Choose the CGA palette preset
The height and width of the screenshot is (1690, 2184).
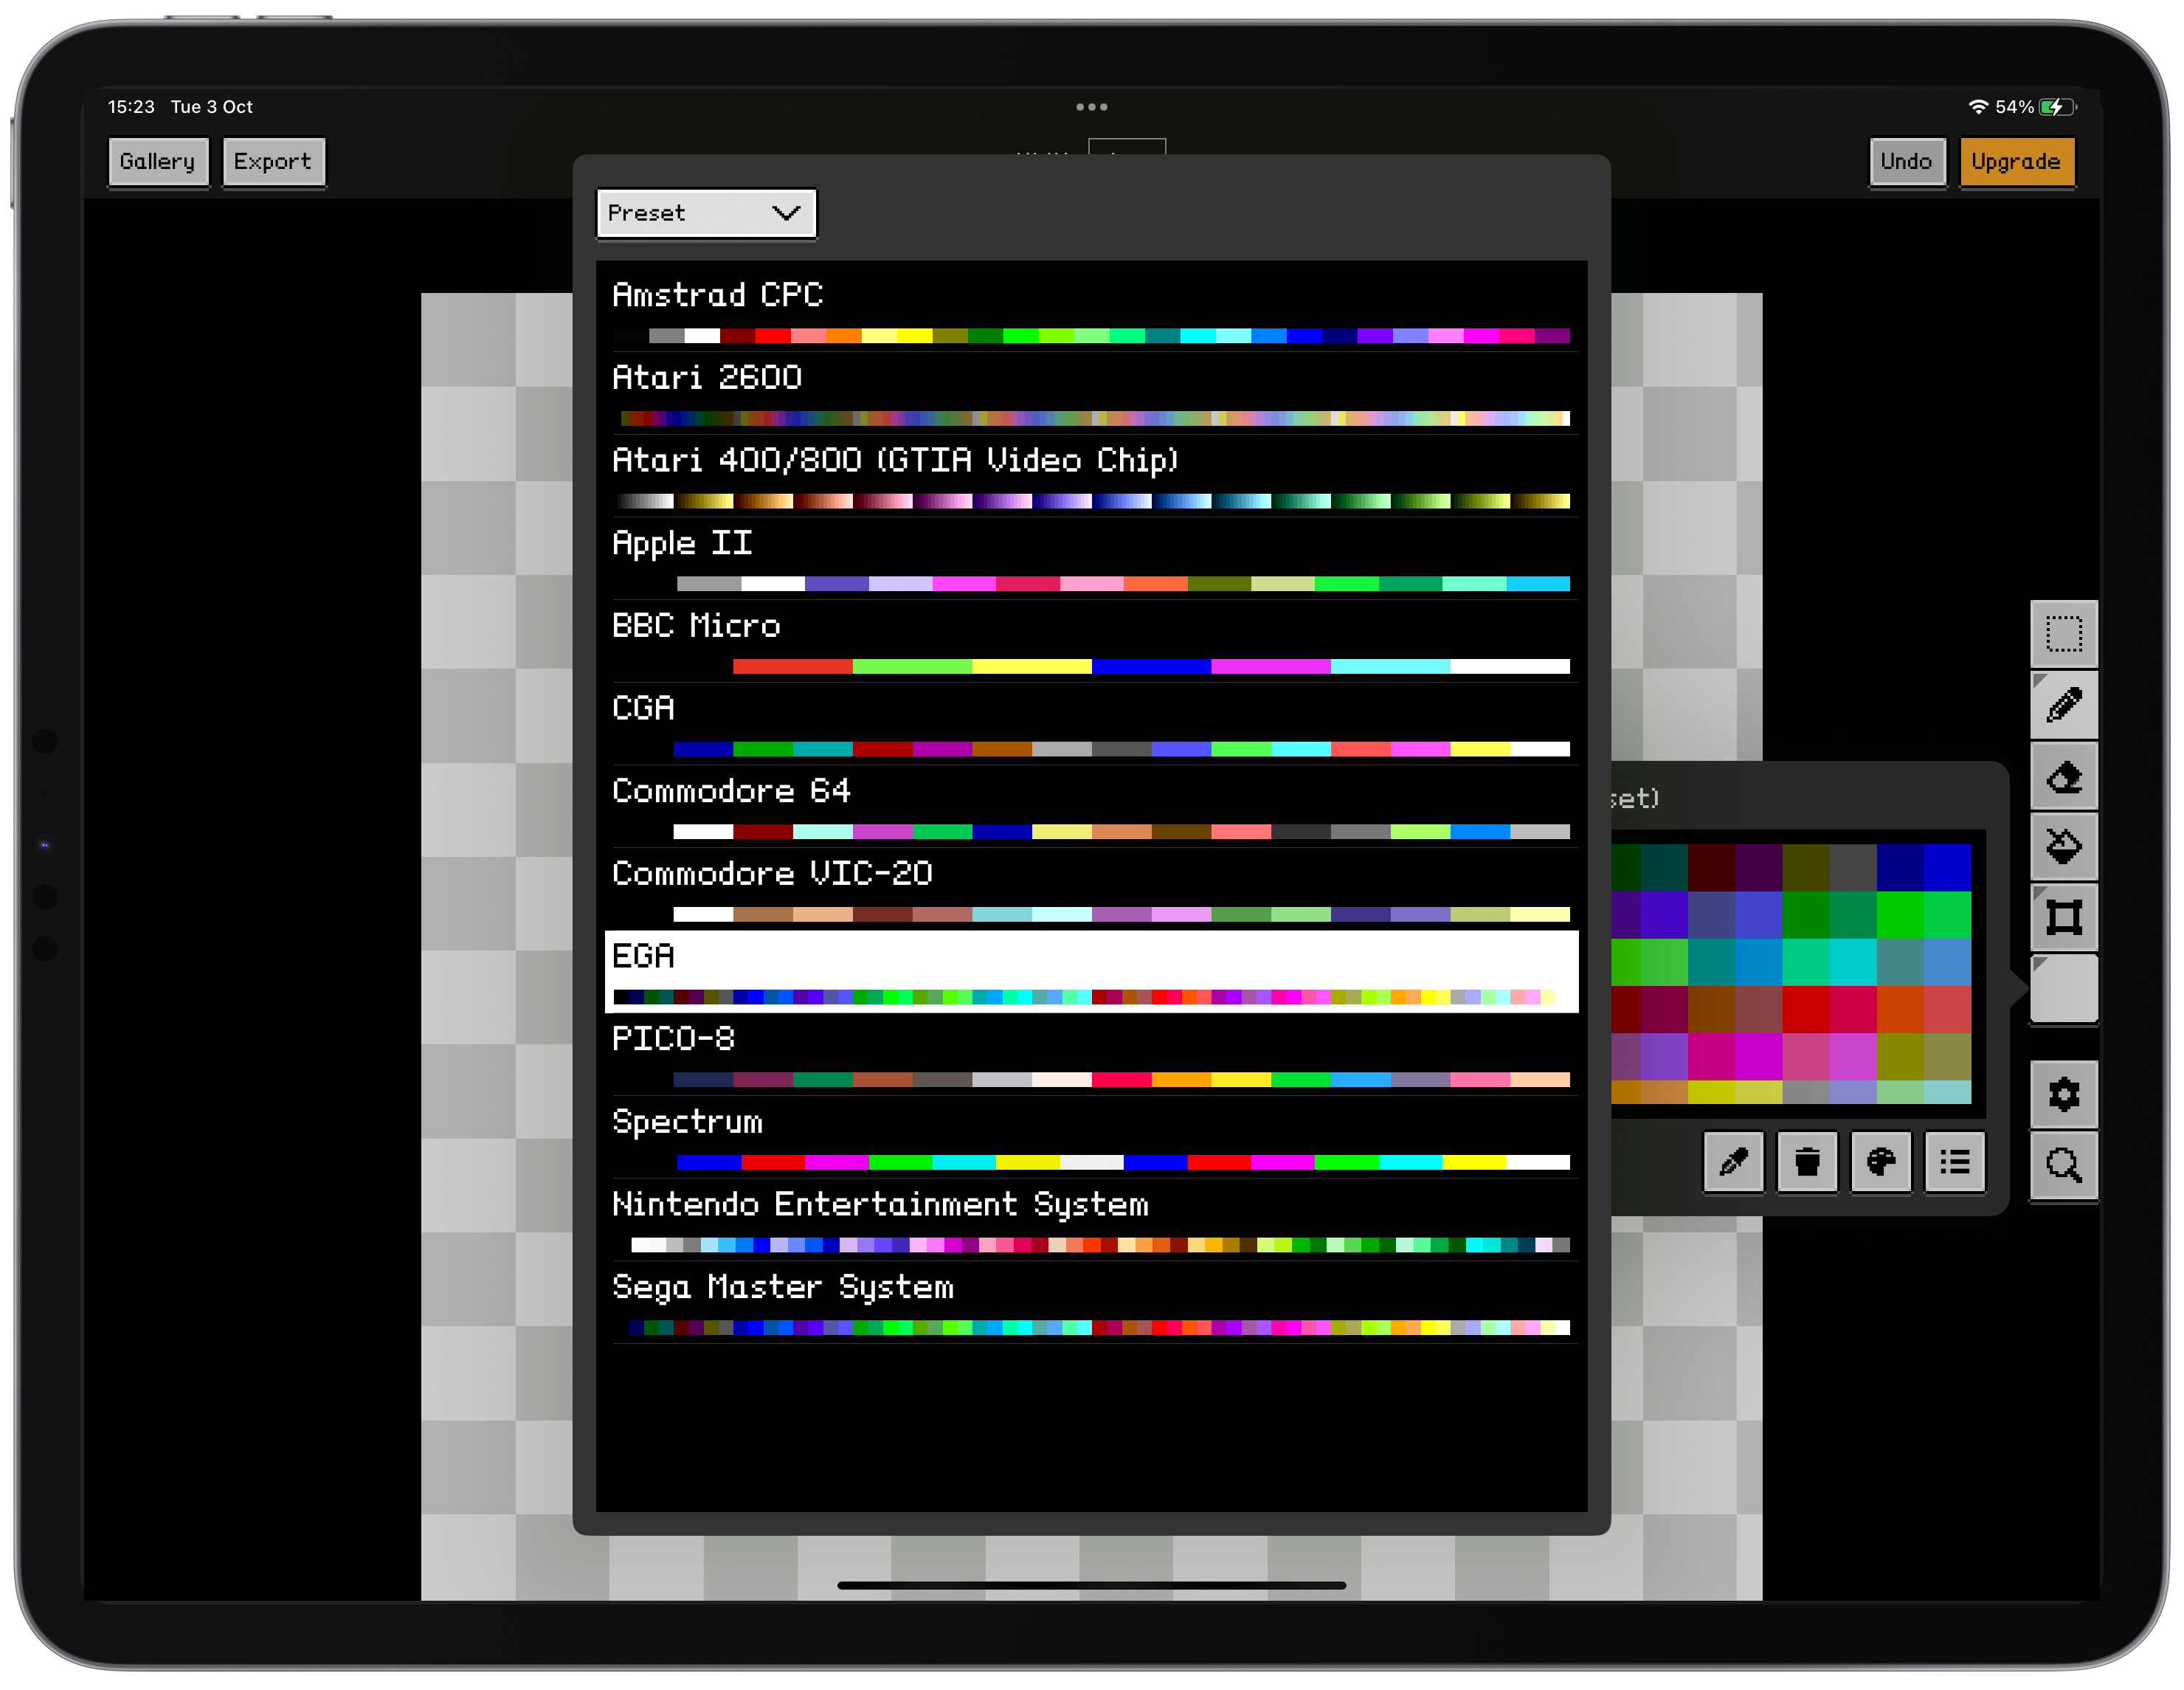(x=1091, y=724)
